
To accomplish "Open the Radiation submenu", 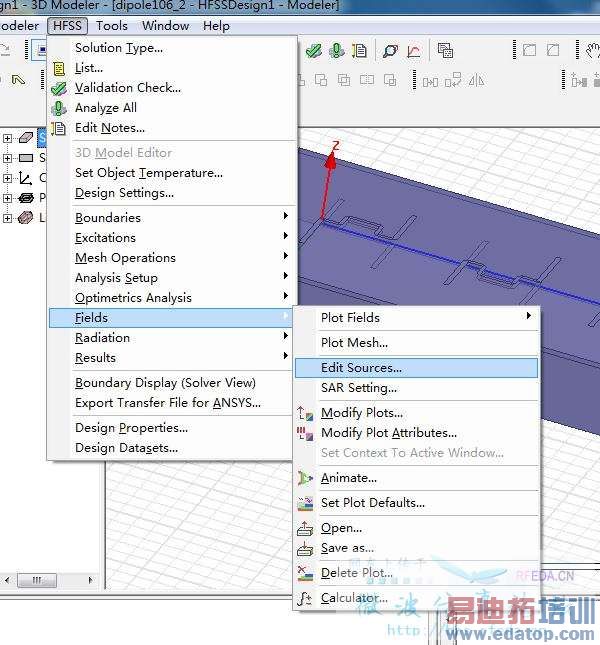I will 171,338.
